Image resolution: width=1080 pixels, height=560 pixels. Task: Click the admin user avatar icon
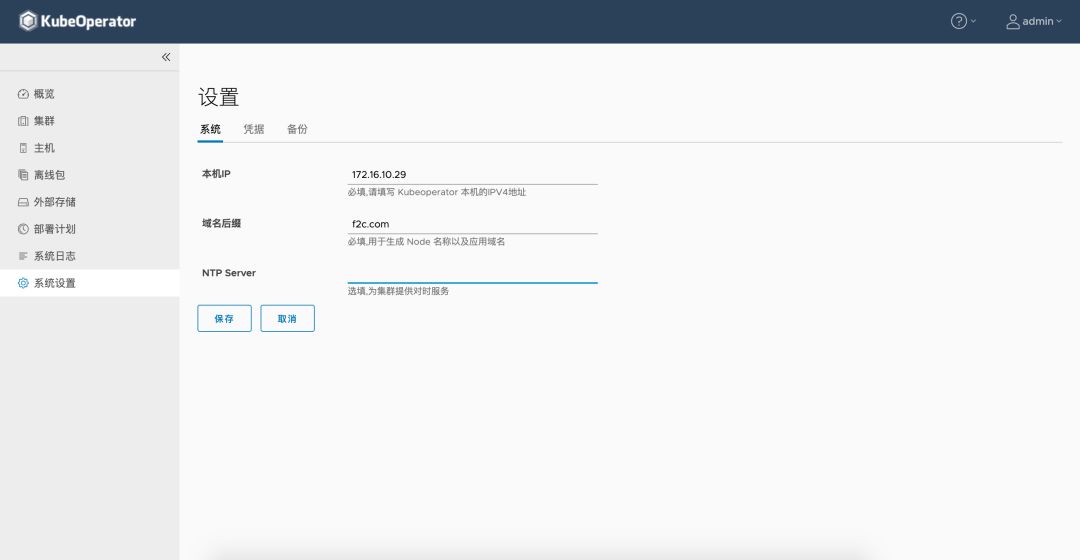pyautogui.click(x=1012, y=22)
